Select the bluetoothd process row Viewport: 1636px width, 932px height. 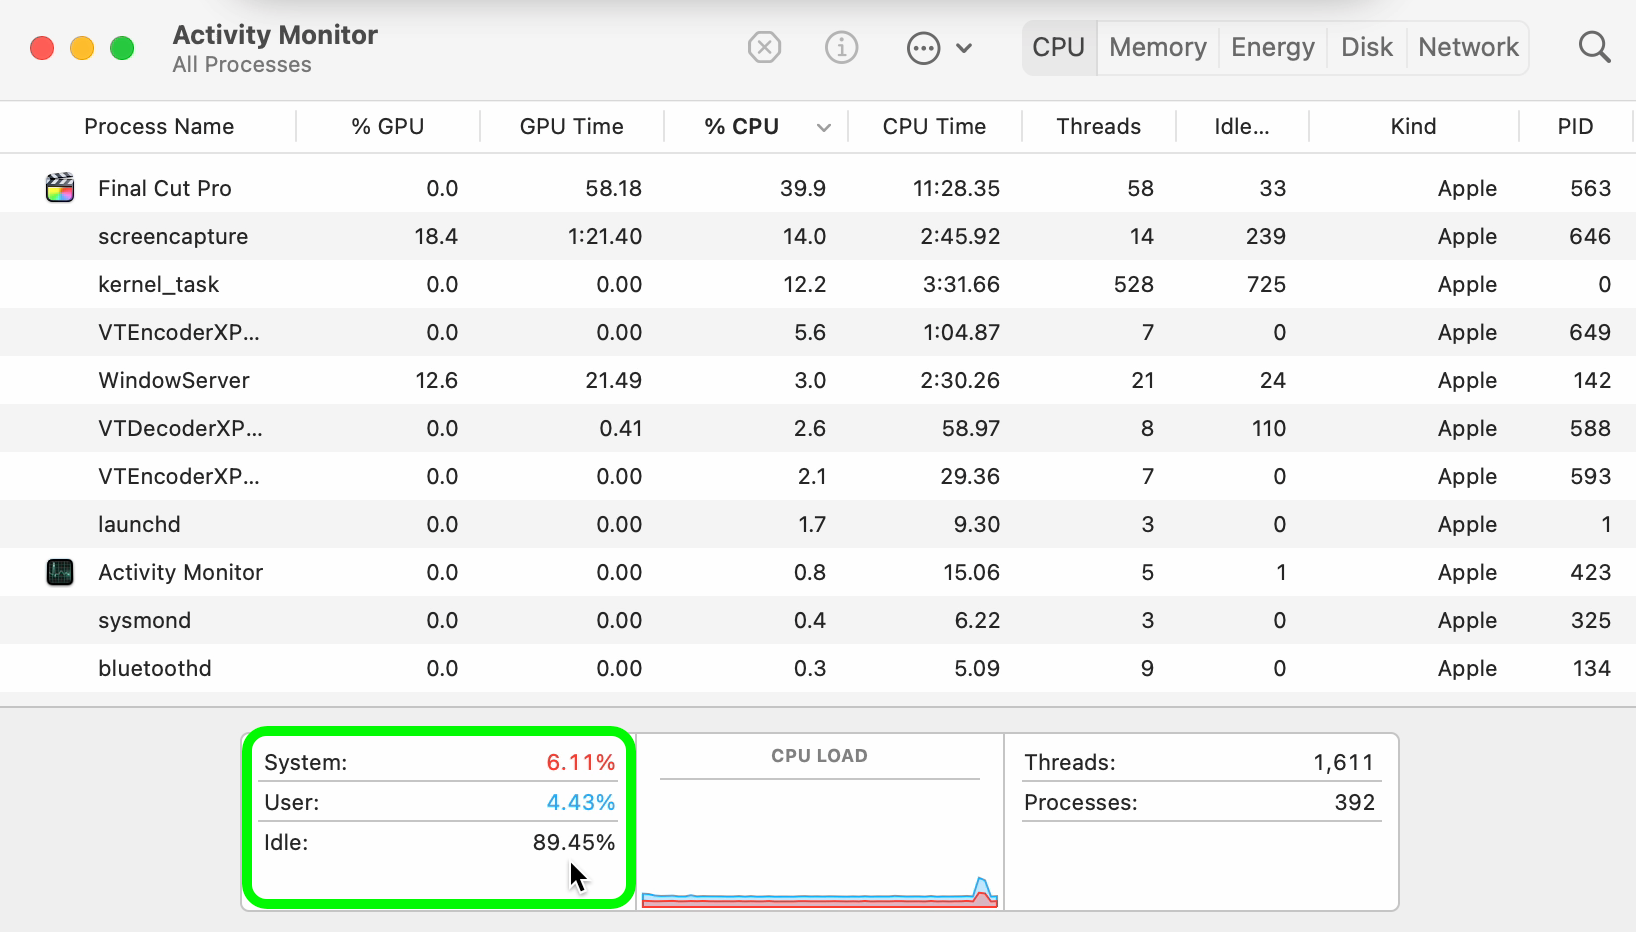pyautogui.click(x=818, y=668)
